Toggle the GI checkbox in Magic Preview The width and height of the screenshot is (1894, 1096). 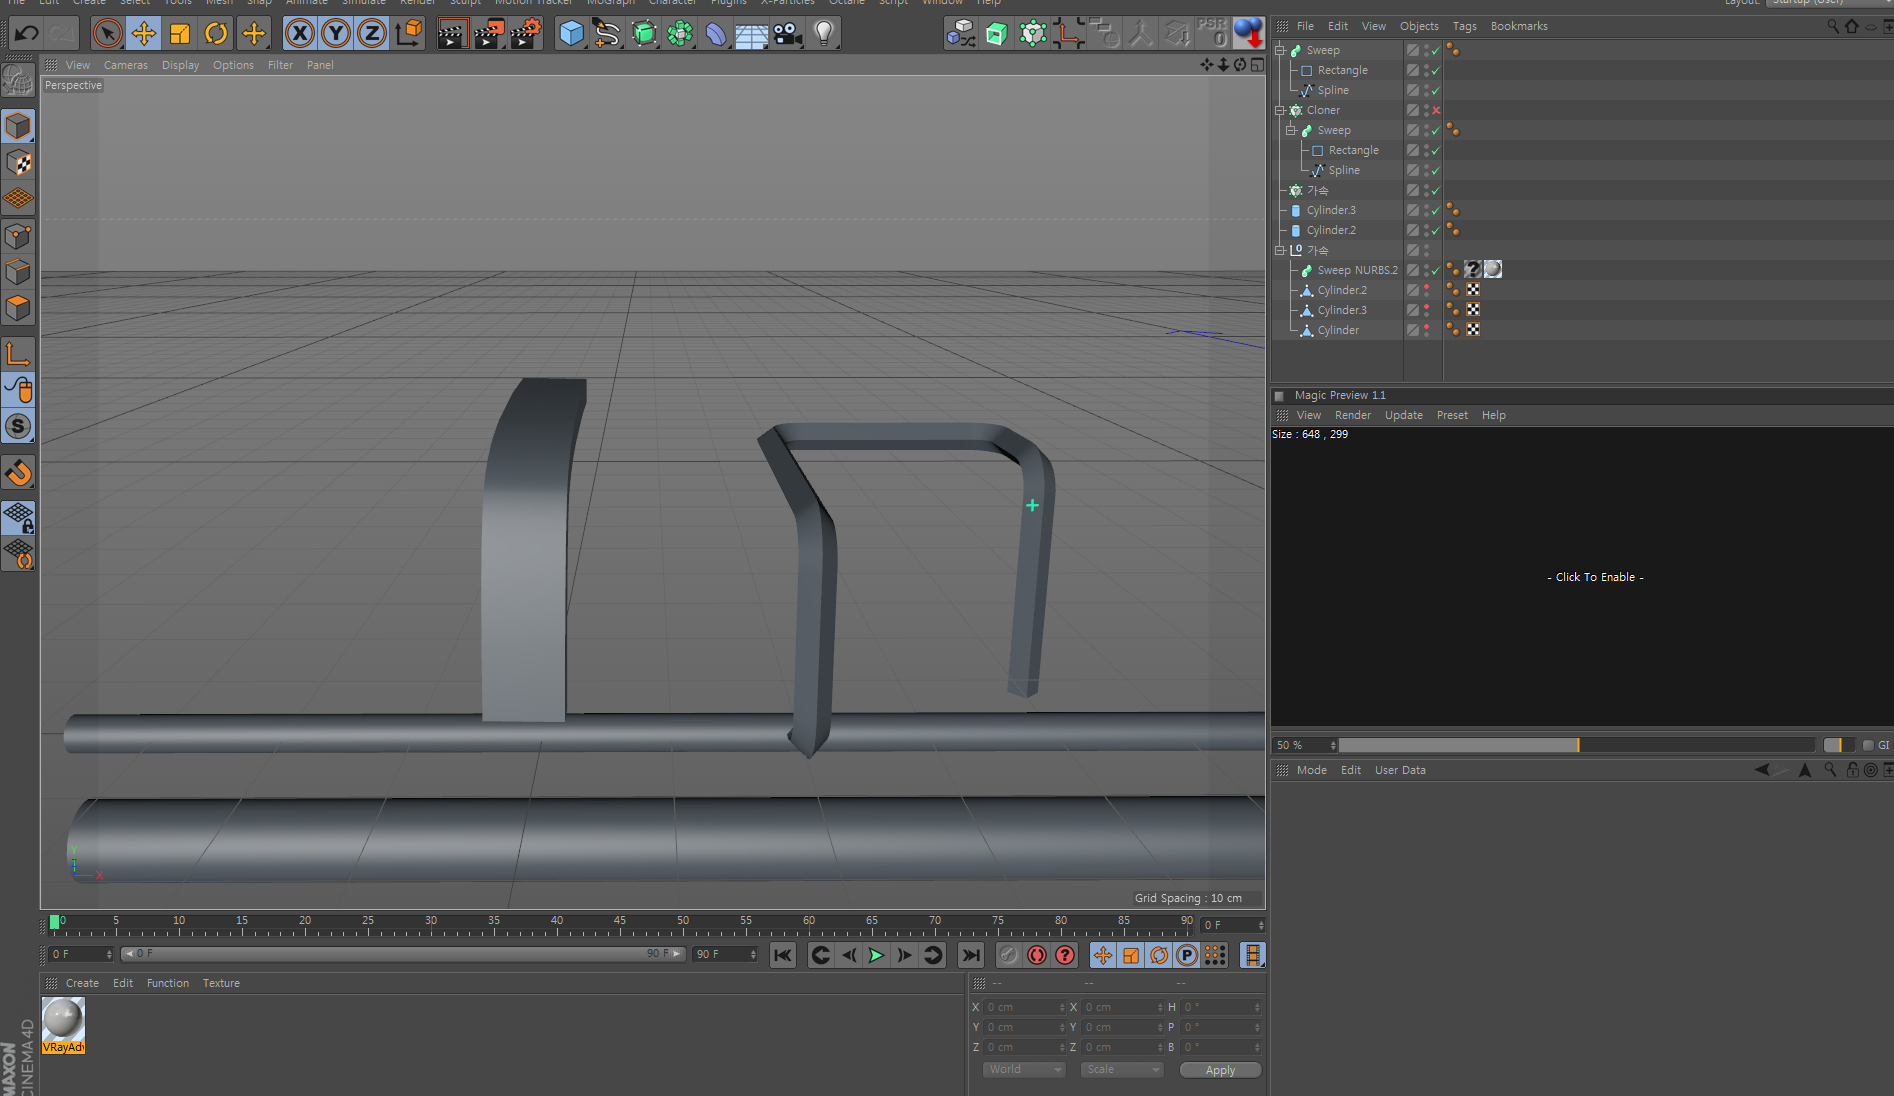(x=1868, y=745)
